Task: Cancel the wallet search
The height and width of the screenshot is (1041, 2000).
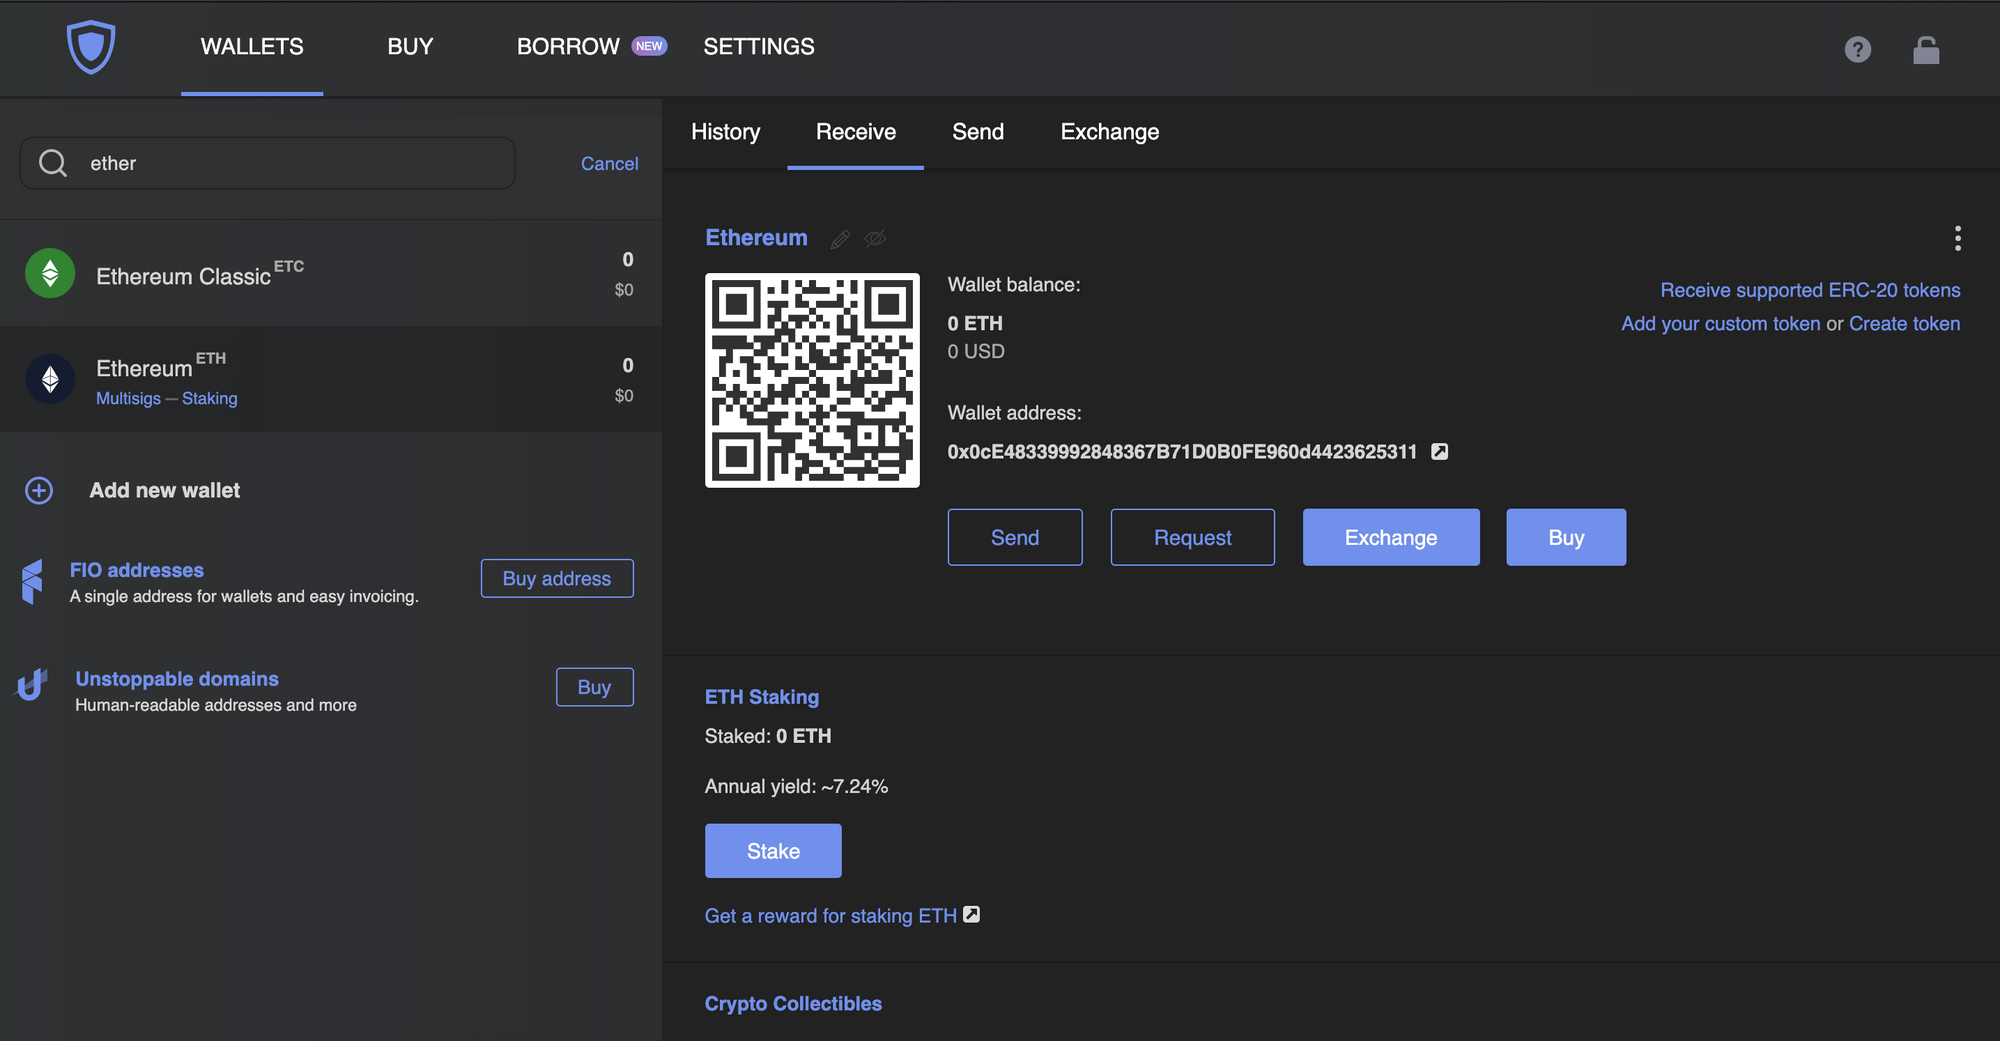Action: click(x=609, y=164)
